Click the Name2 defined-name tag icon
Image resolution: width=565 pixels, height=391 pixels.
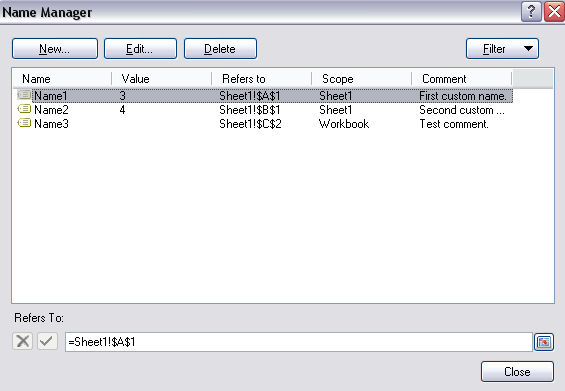[x=24, y=109]
